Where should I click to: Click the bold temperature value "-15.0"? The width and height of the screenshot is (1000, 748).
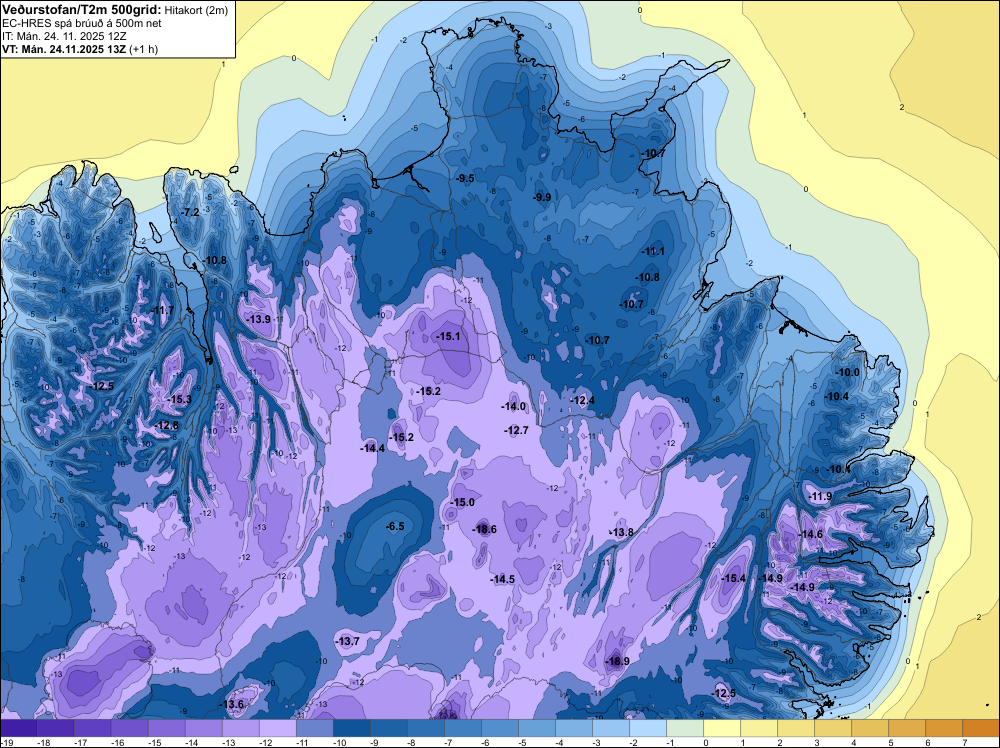tap(462, 502)
